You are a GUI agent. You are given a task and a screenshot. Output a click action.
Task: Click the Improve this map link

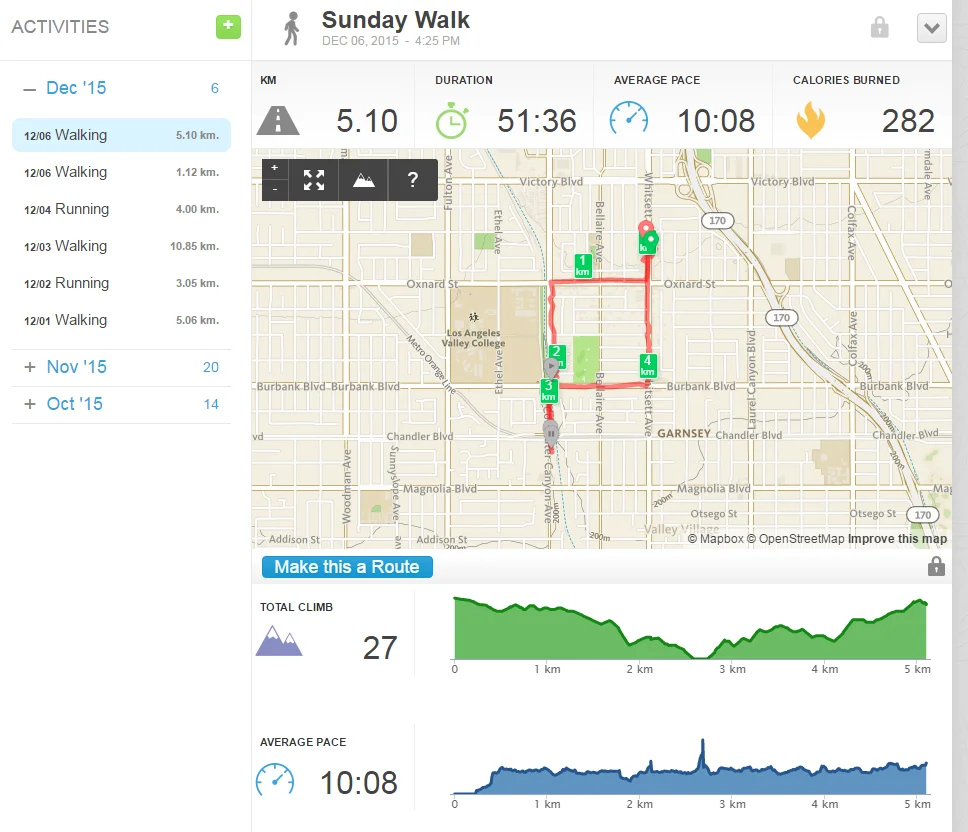tap(897, 539)
